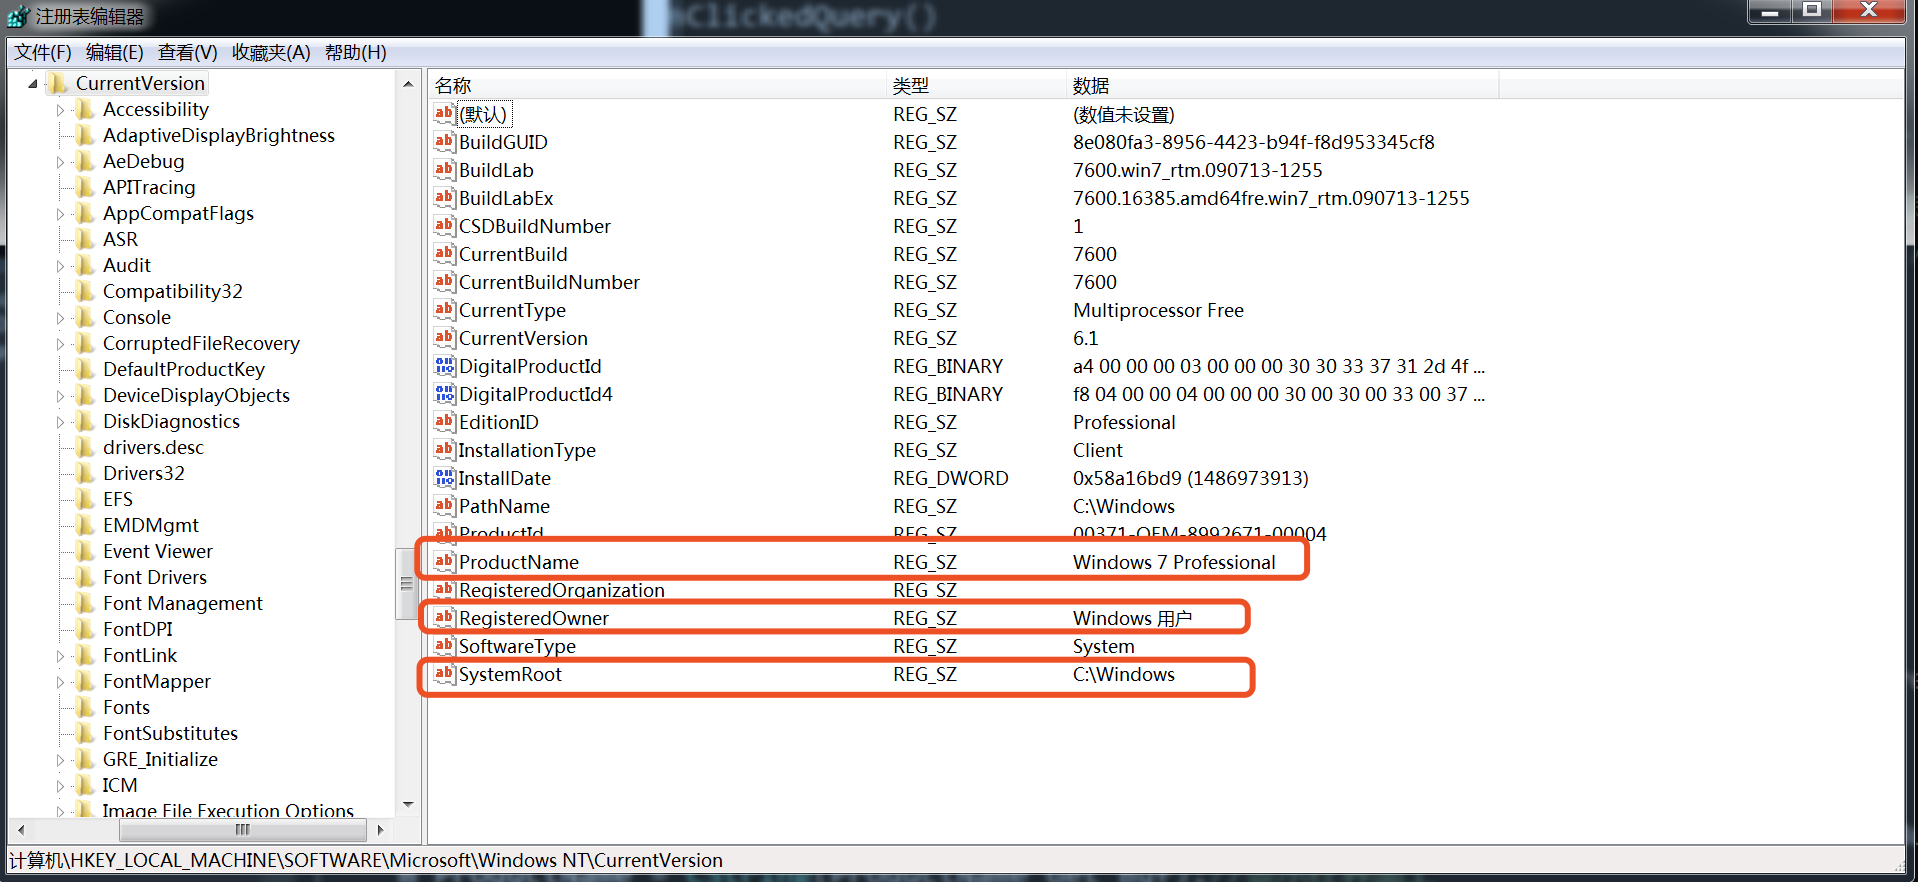The width and height of the screenshot is (1918, 882).
Task: Expand the Accessibility tree node
Action: (x=60, y=110)
